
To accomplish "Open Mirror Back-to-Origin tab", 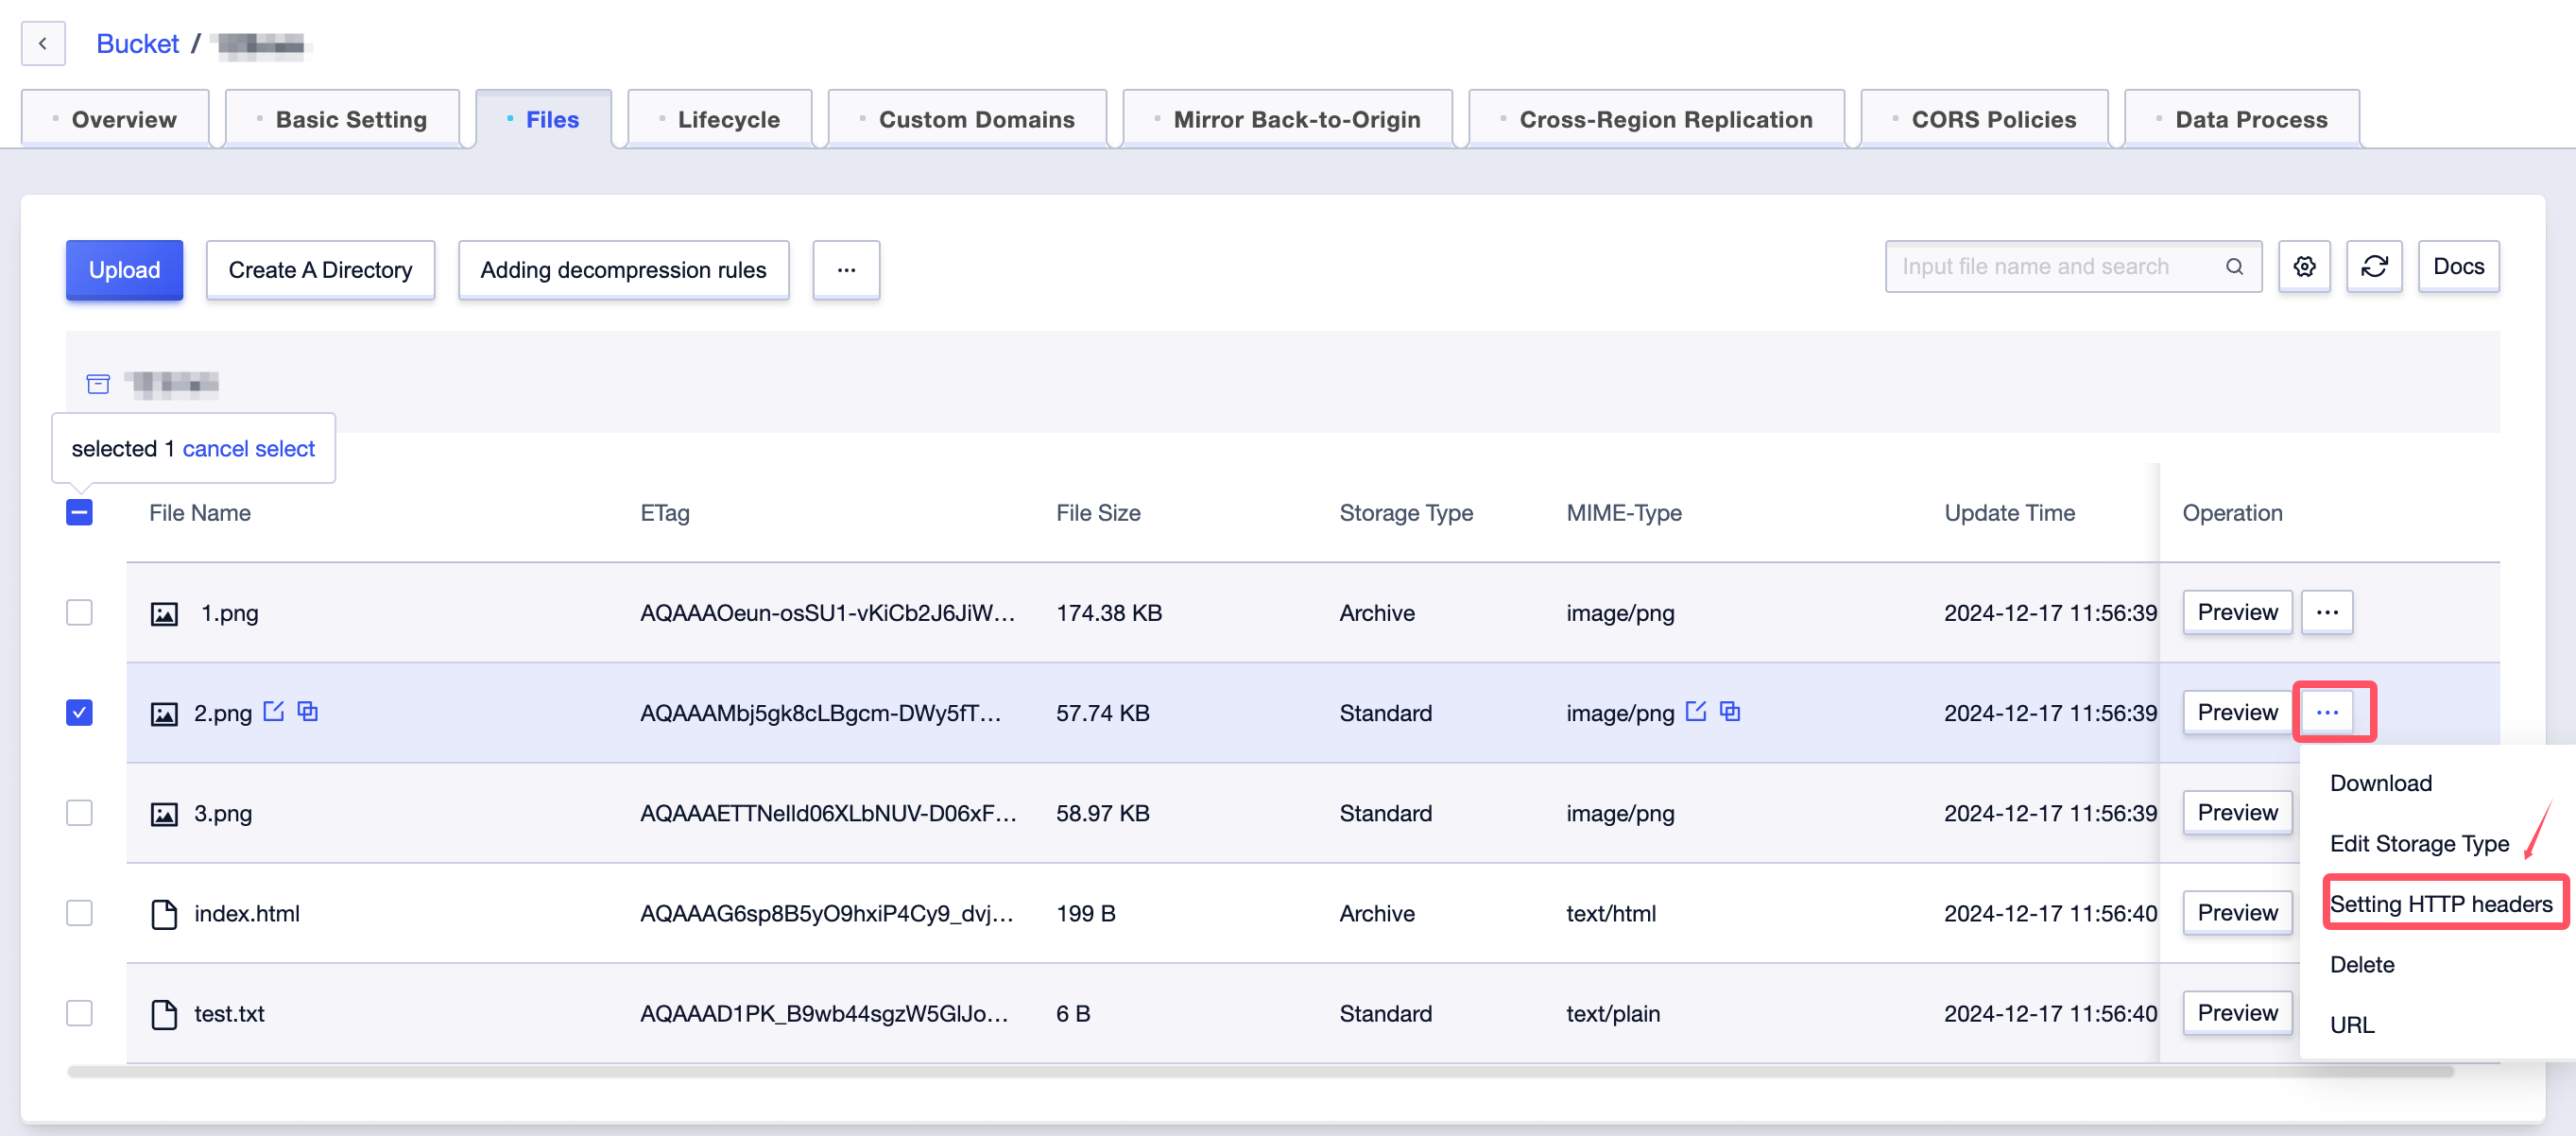I will coord(1287,119).
